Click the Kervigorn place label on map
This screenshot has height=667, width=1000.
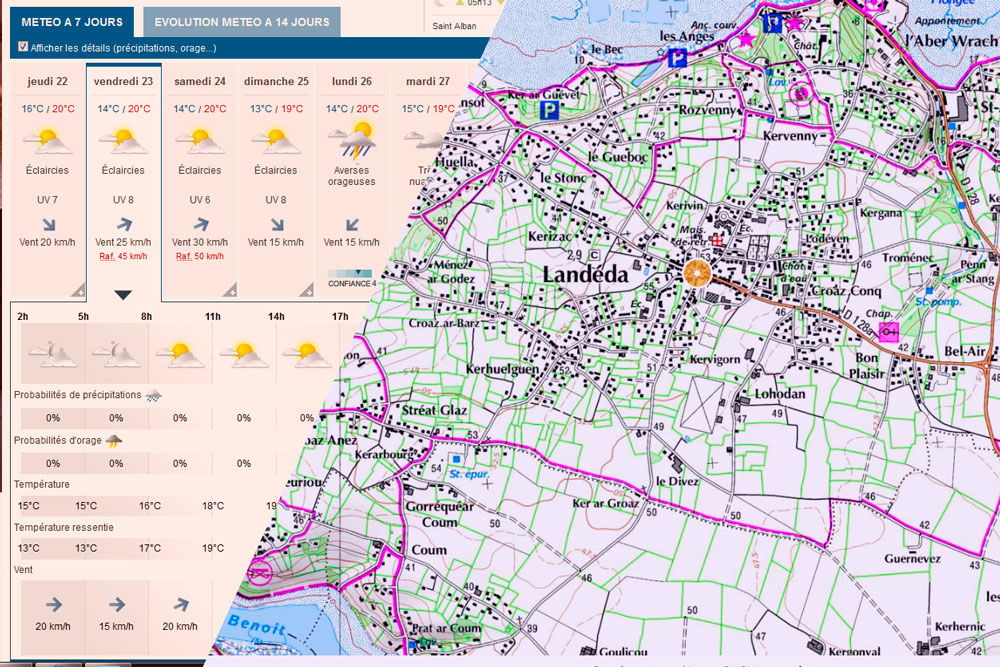715,359
